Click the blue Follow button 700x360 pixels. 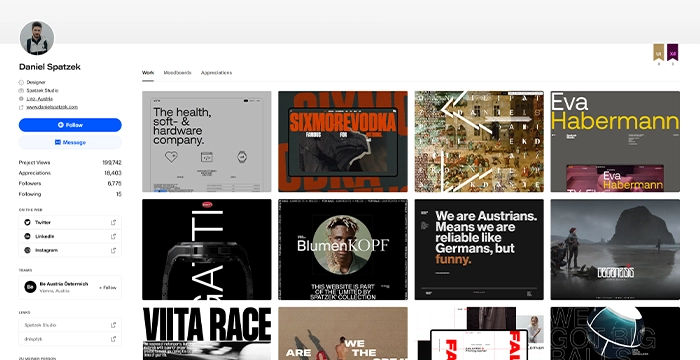click(70, 125)
